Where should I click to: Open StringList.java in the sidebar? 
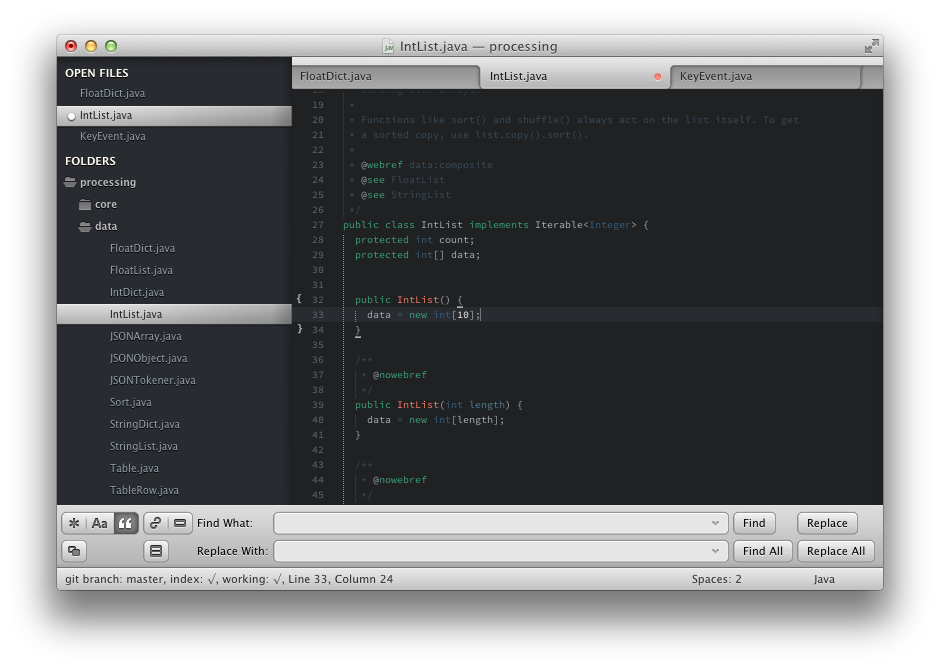tap(144, 446)
